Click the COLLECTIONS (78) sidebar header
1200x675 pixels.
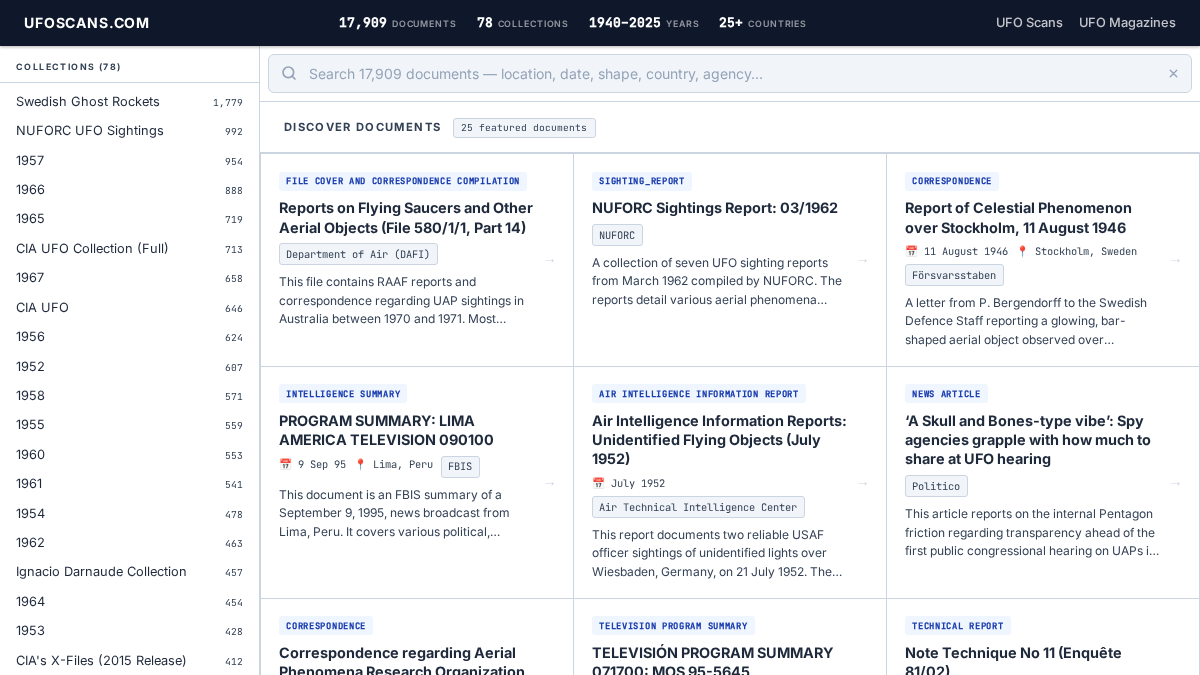coord(69,67)
